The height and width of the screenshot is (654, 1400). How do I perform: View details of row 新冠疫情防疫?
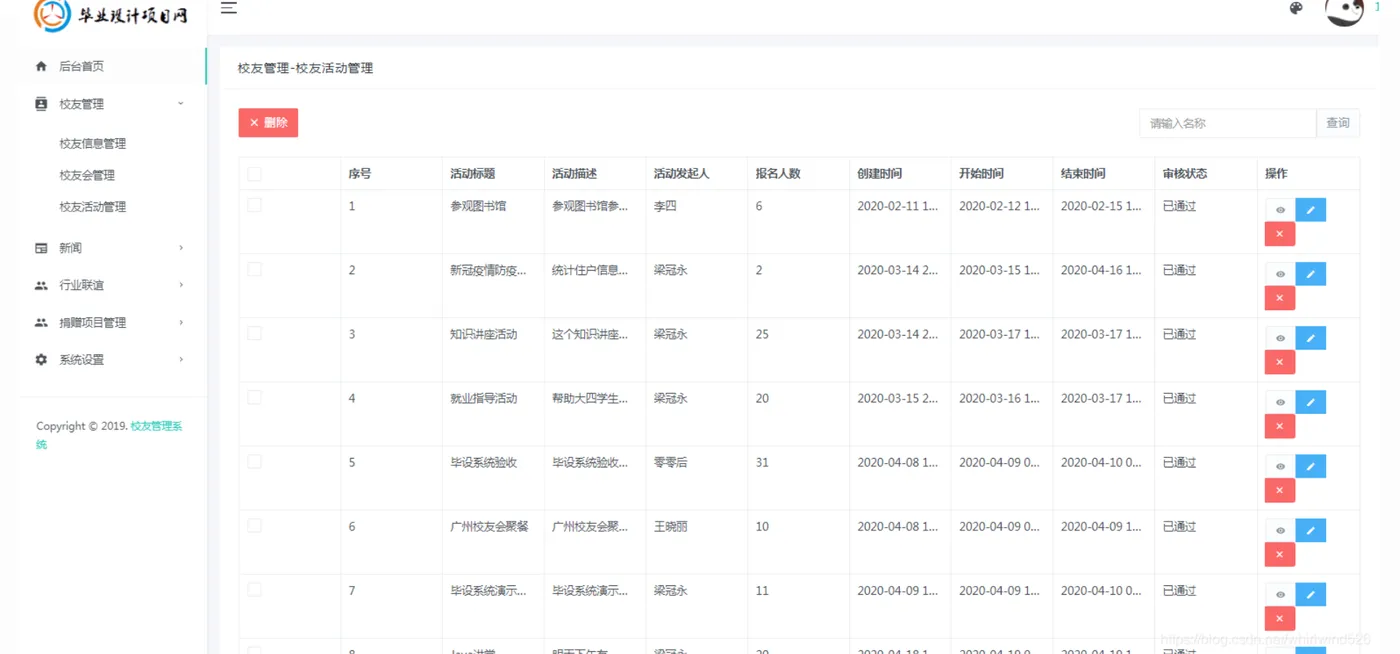pos(1280,274)
